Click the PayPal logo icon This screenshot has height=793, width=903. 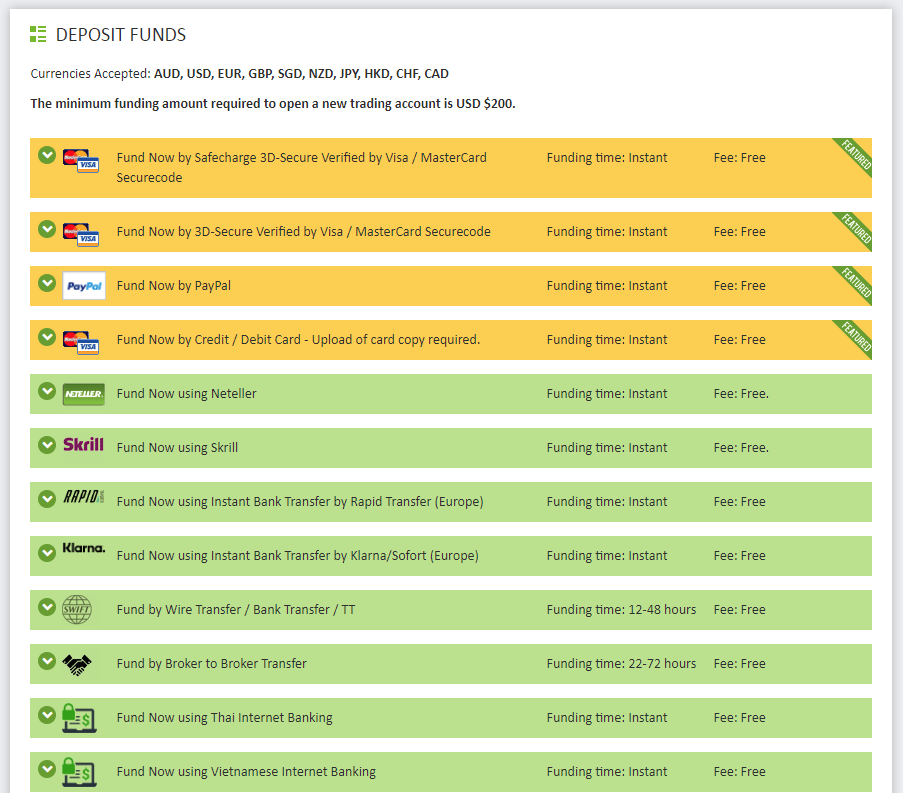(x=83, y=286)
